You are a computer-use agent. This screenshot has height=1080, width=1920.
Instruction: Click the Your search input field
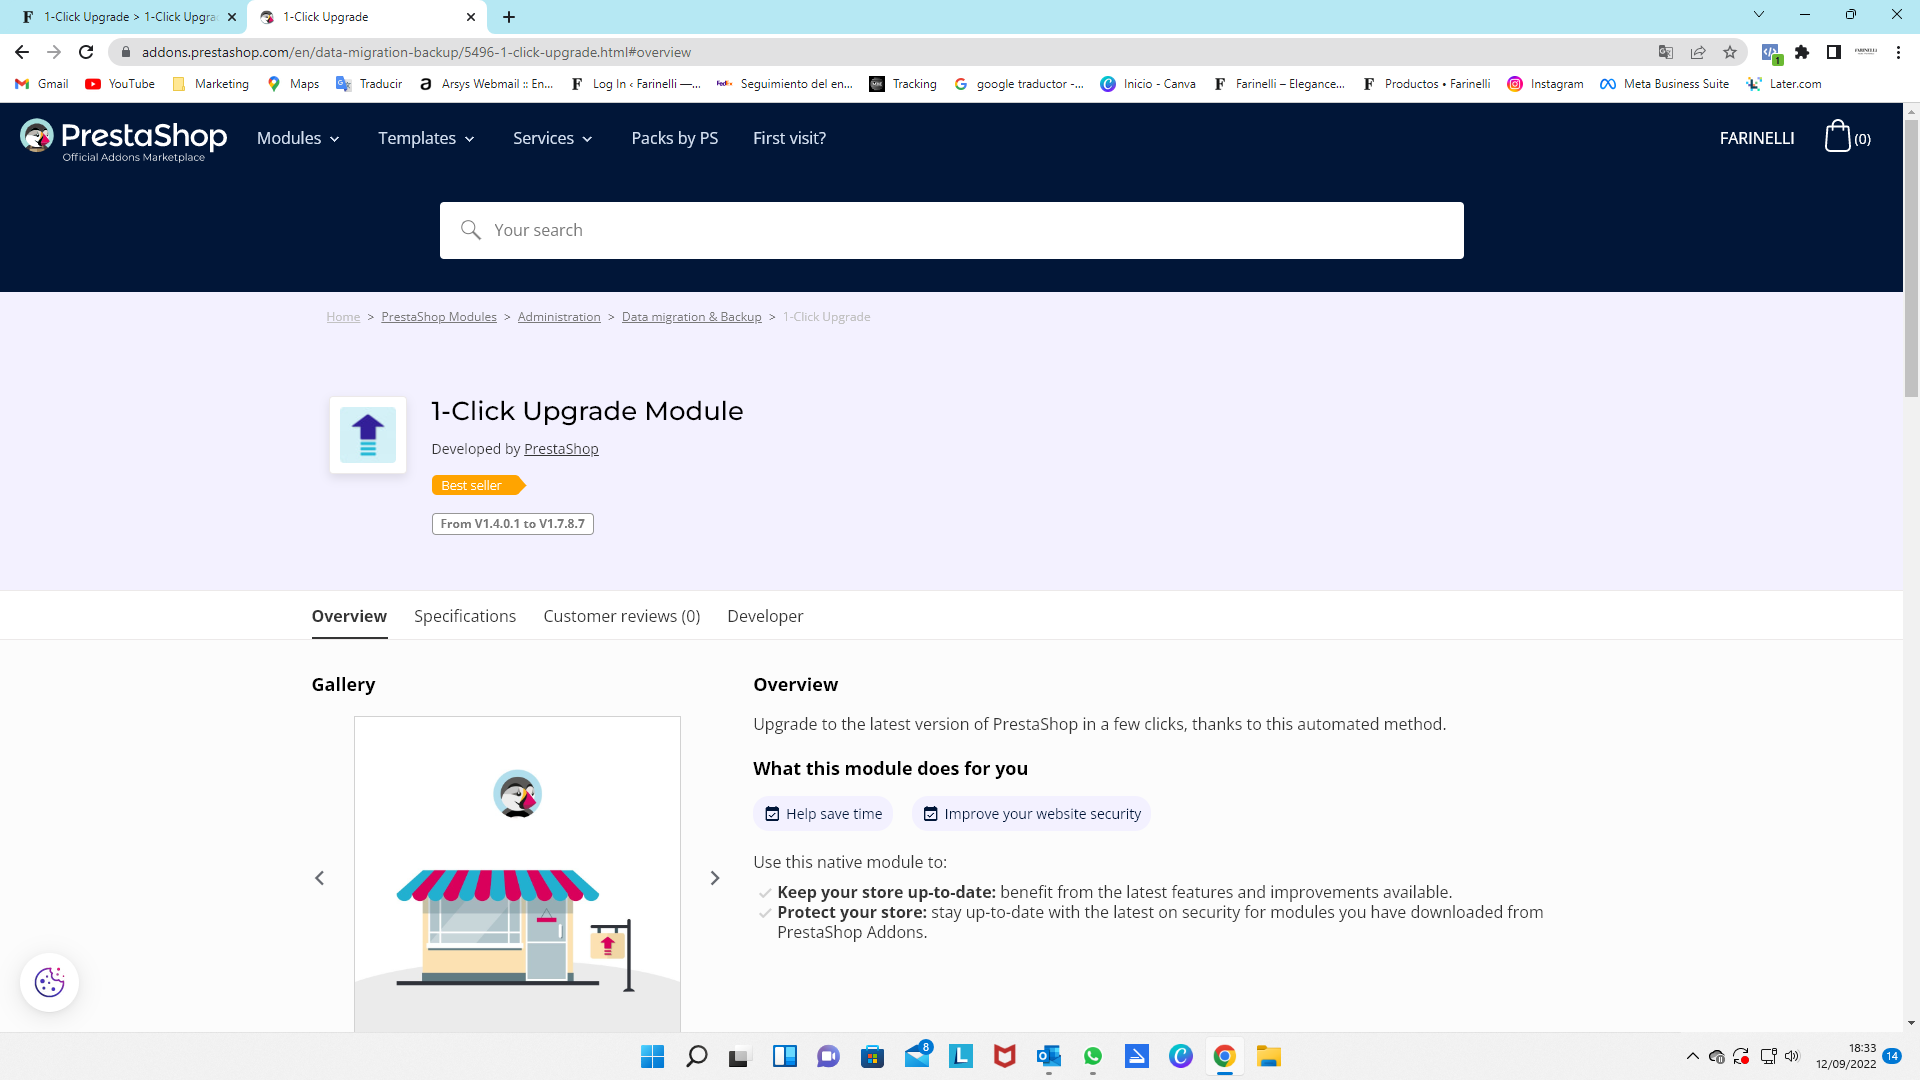[x=950, y=230]
